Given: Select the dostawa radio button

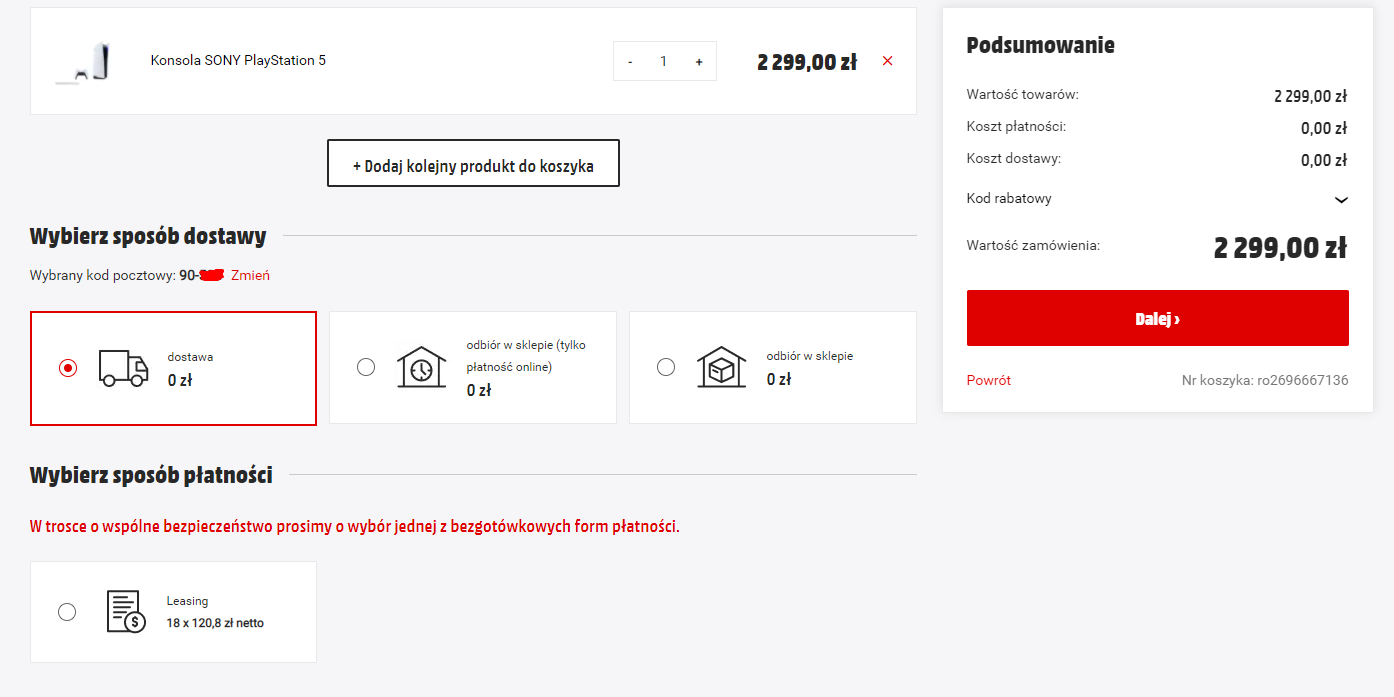Looking at the screenshot, I should 68,368.
